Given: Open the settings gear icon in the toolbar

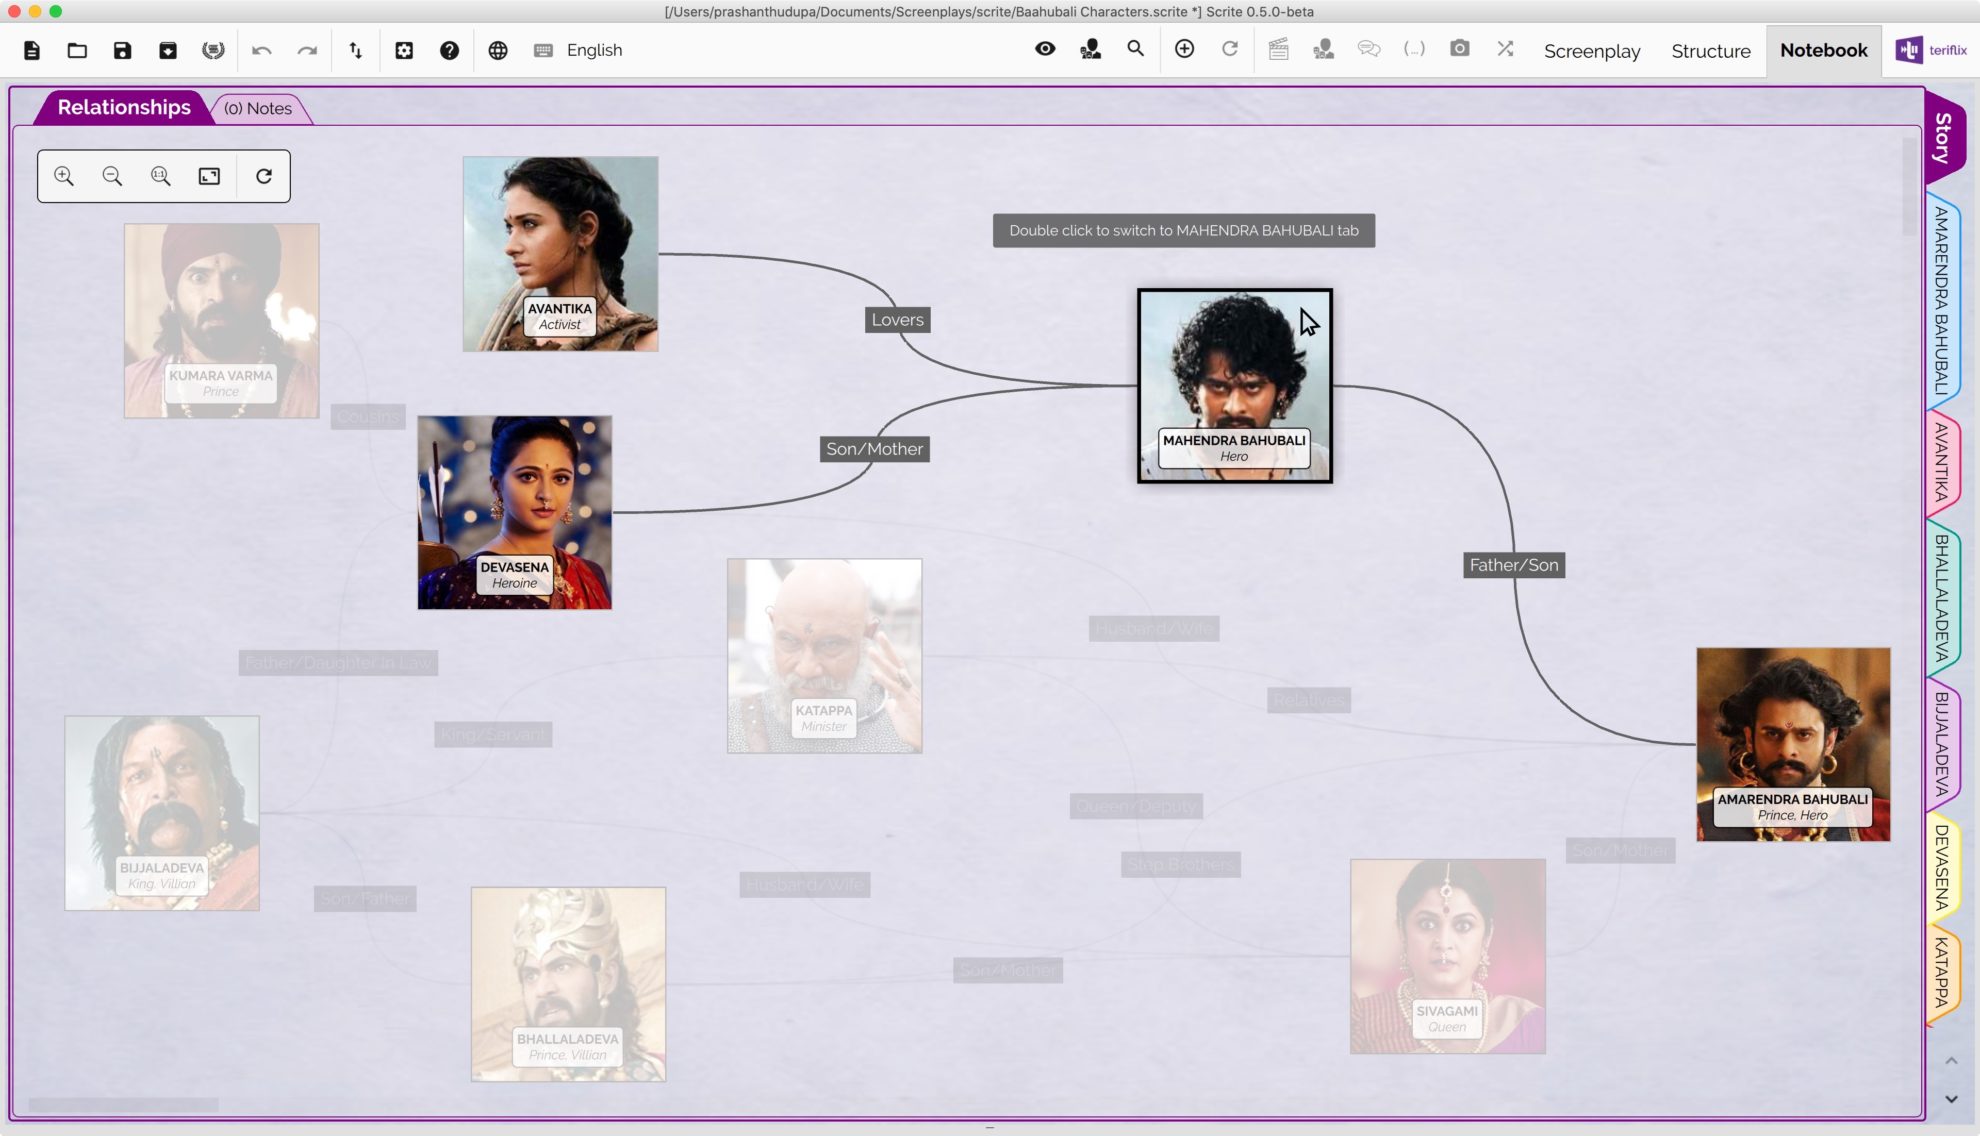Looking at the screenshot, I should pyautogui.click(x=405, y=50).
